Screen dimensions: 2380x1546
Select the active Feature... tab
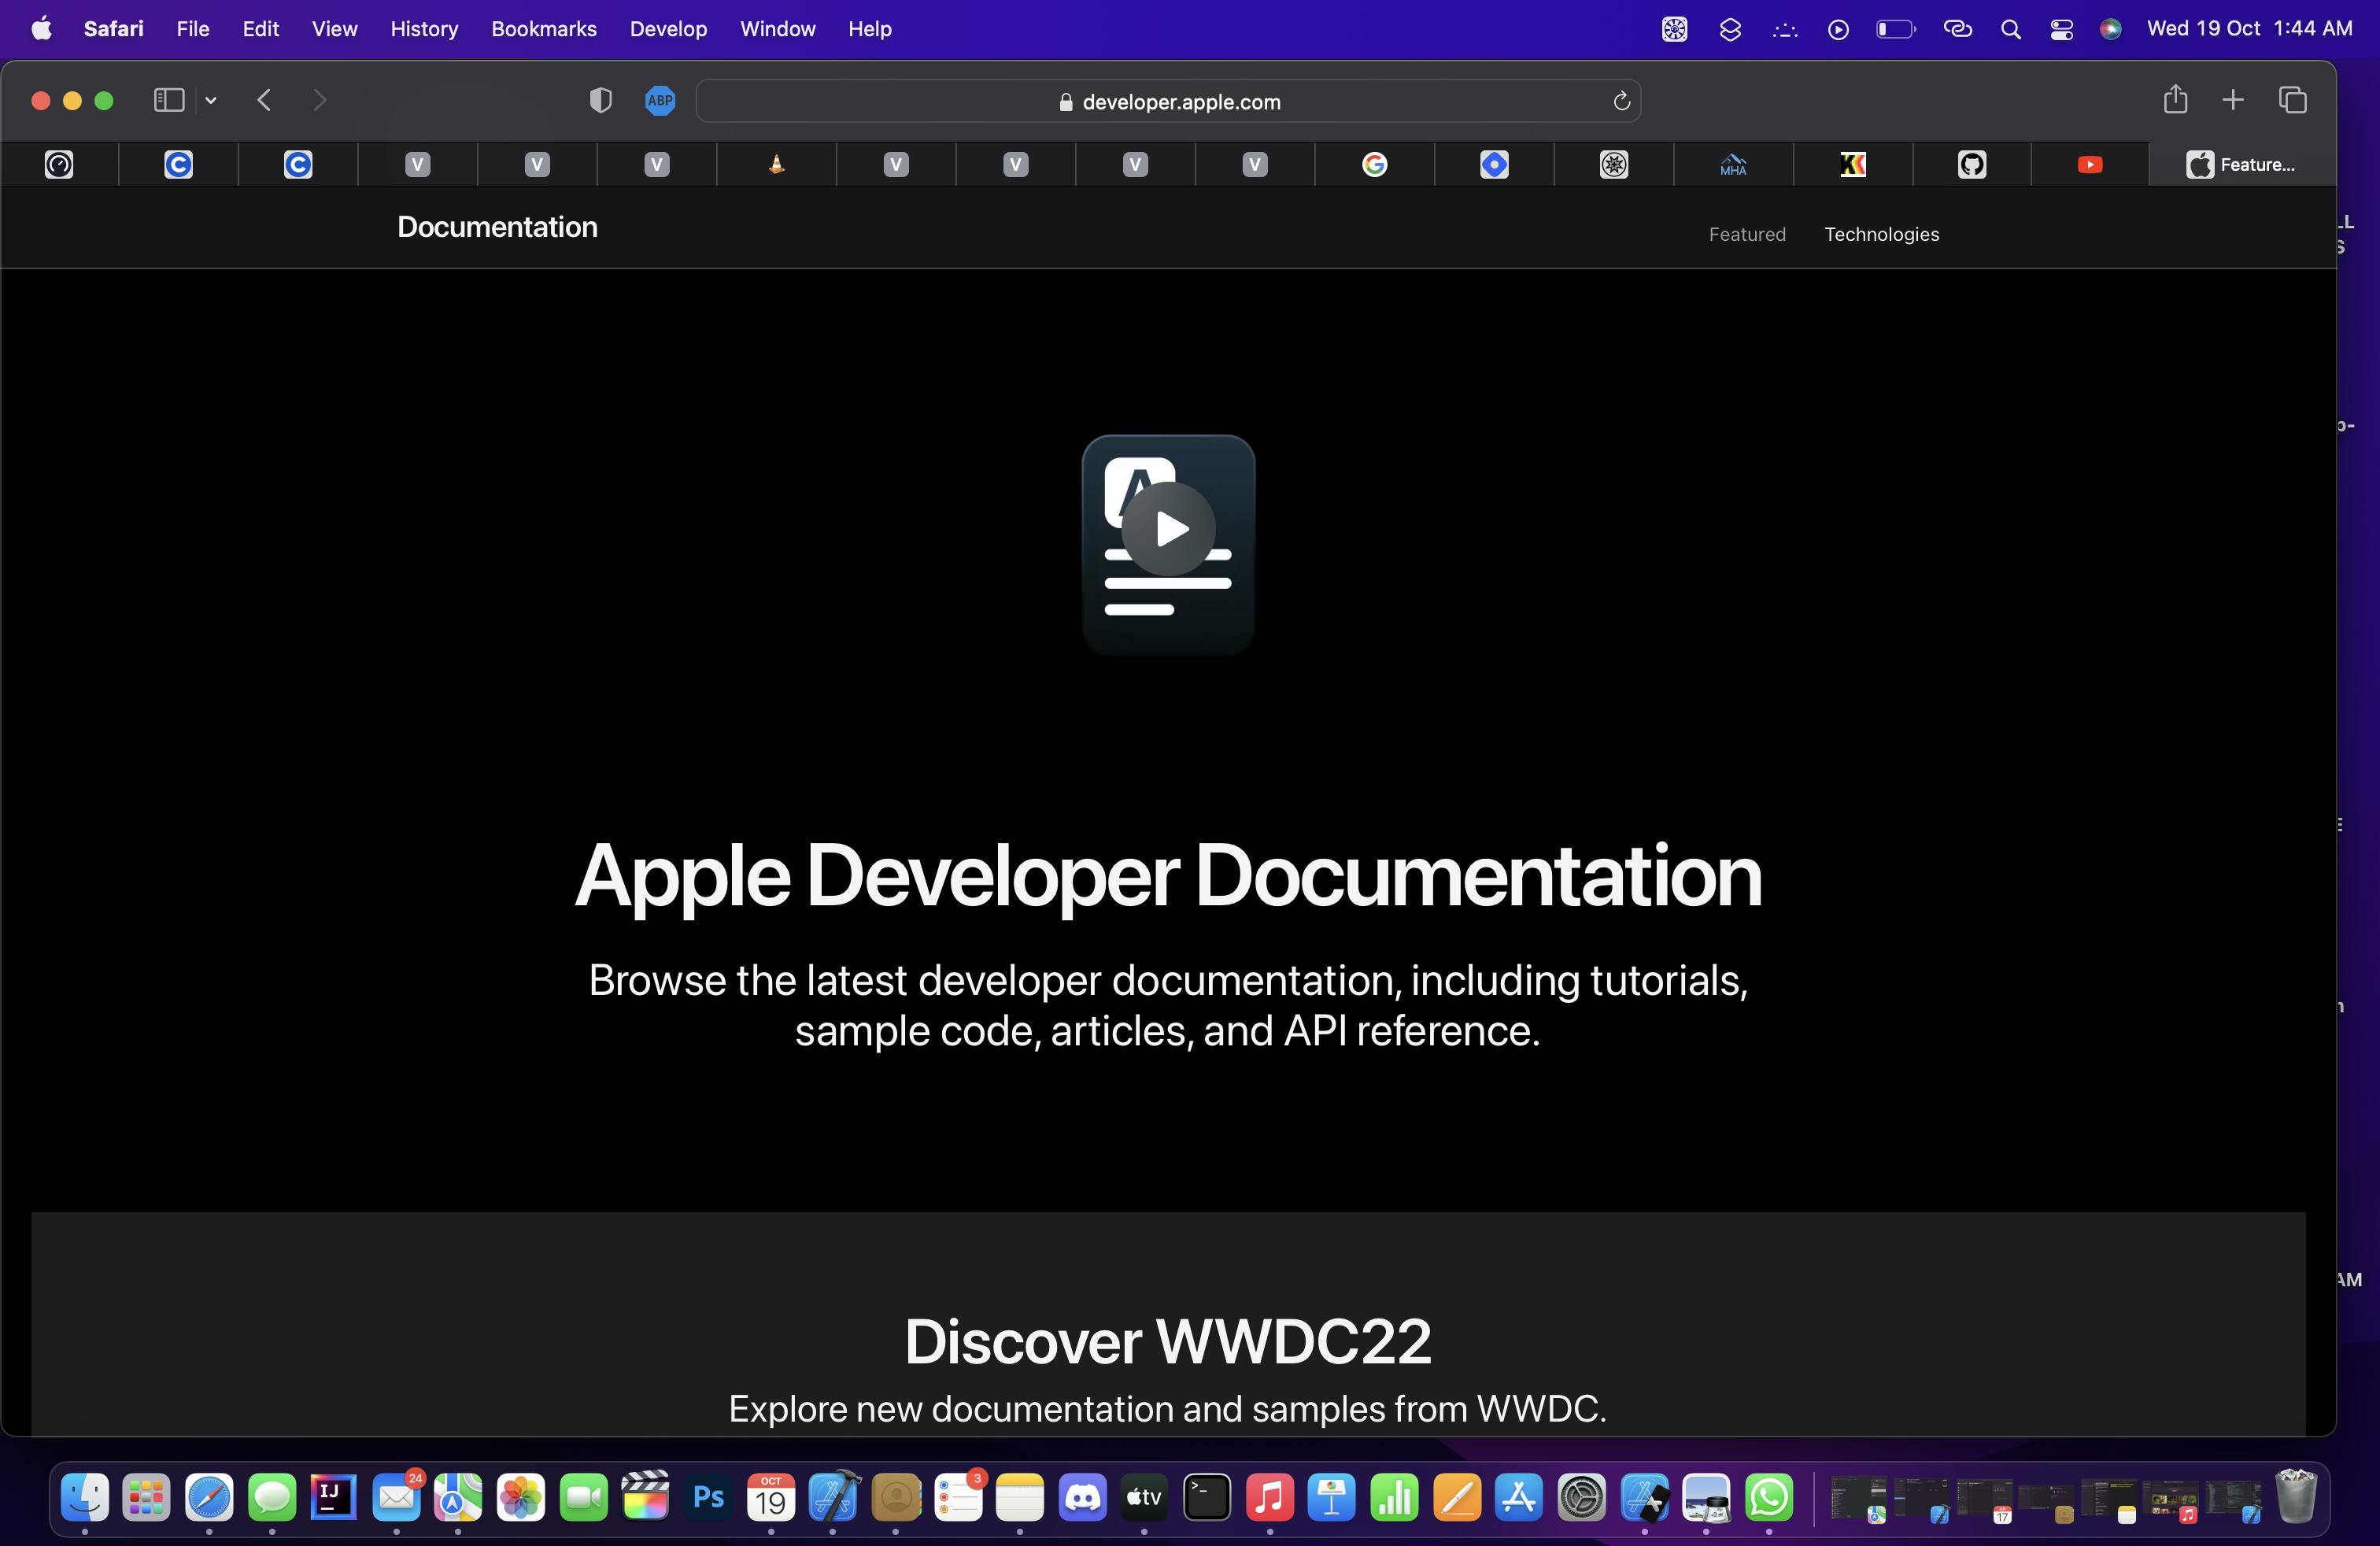[2242, 165]
